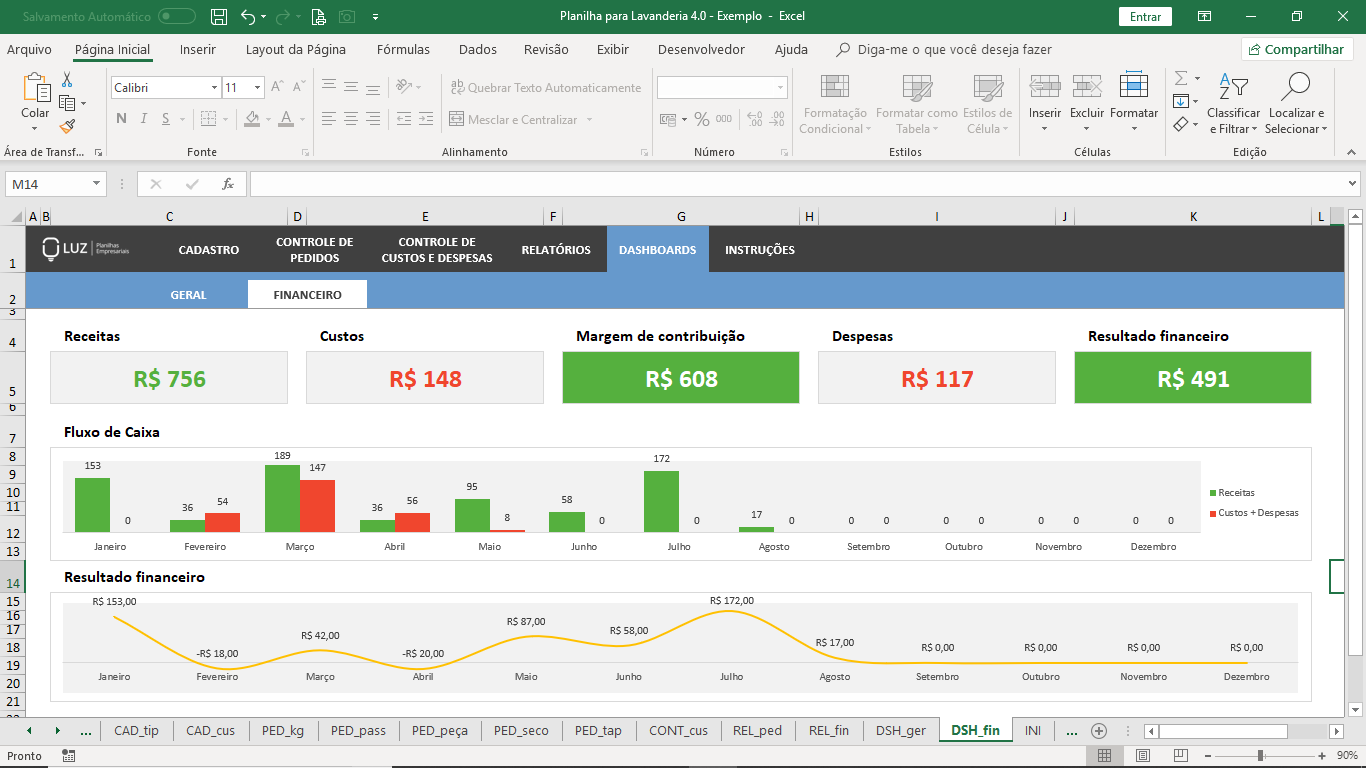Image resolution: width=1366 pixels, height=768 pixels.
Task: Switch to the Inserir ribbon tab
Action: tap(198, 49)
